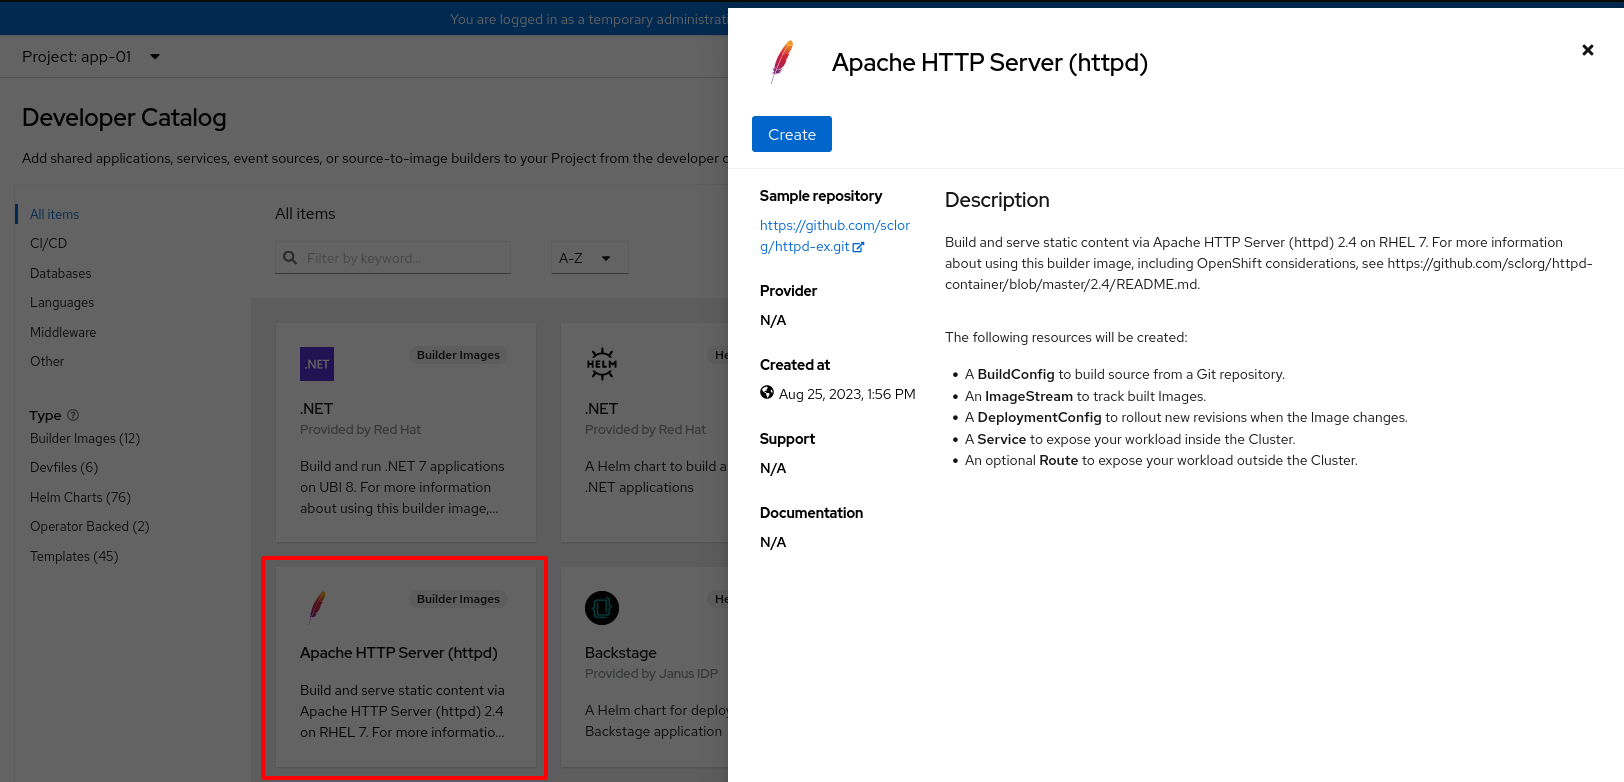Click the Developer Catalog page heading

point(124,118)
